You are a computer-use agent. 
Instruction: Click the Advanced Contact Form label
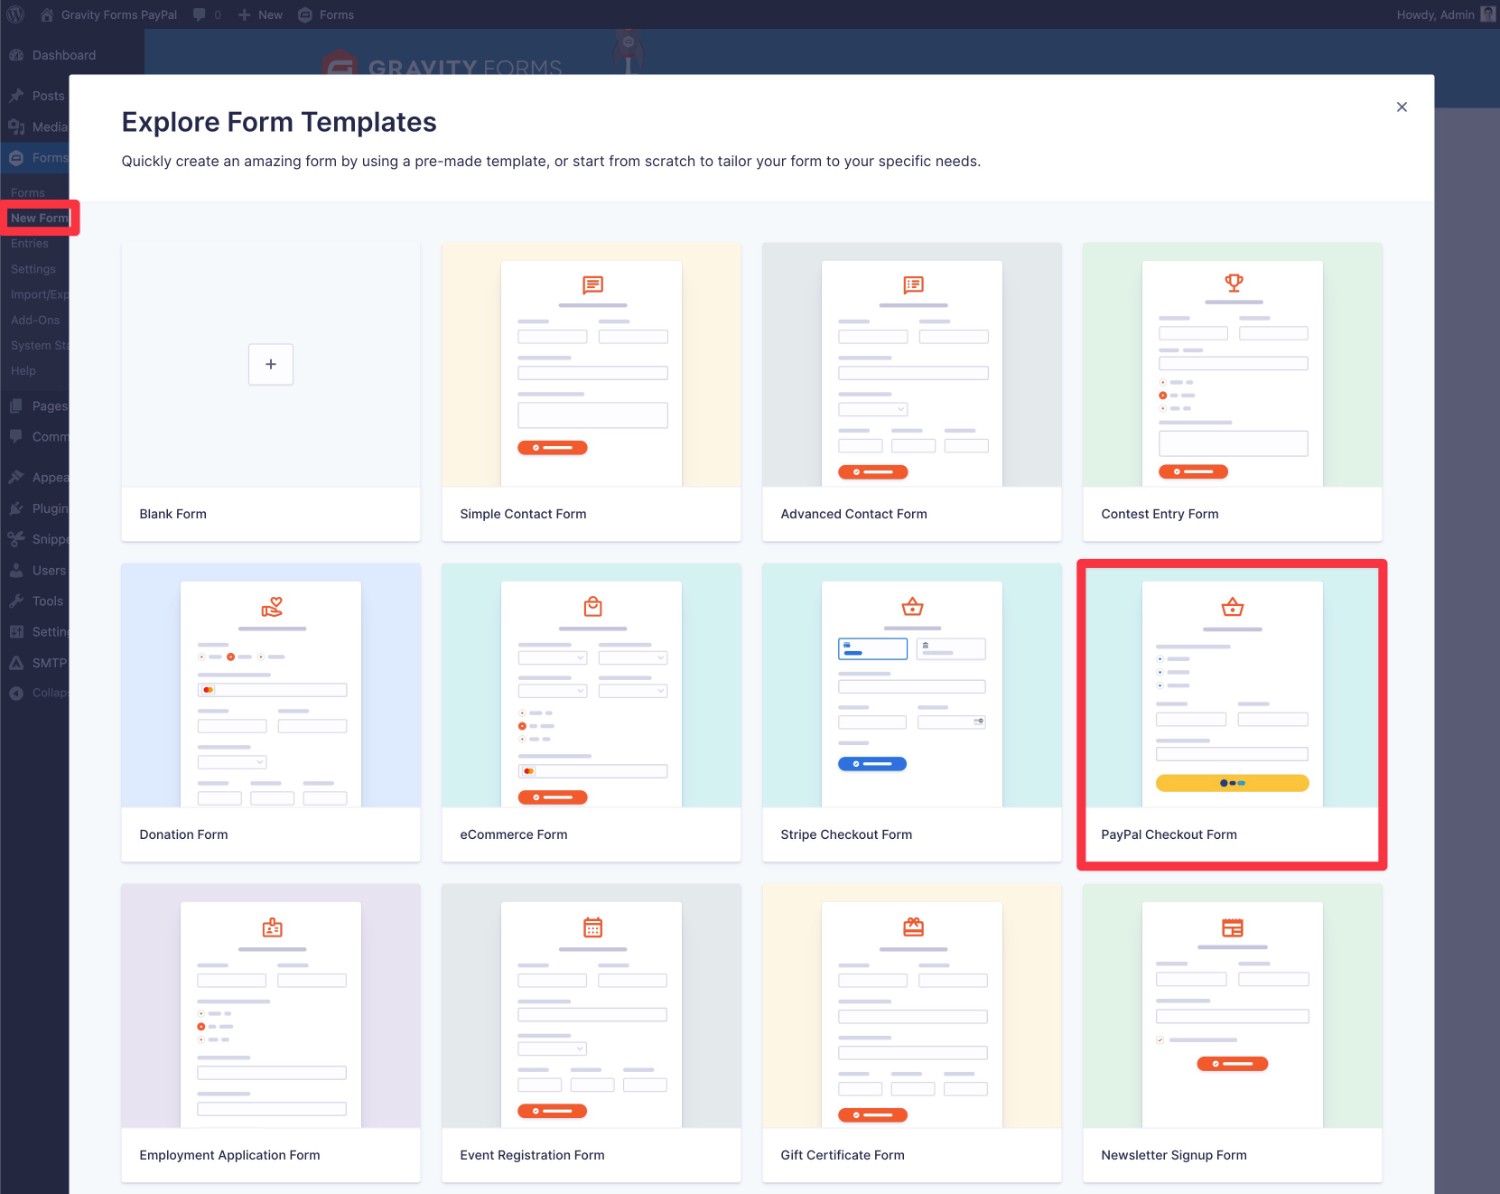[854, 514]
